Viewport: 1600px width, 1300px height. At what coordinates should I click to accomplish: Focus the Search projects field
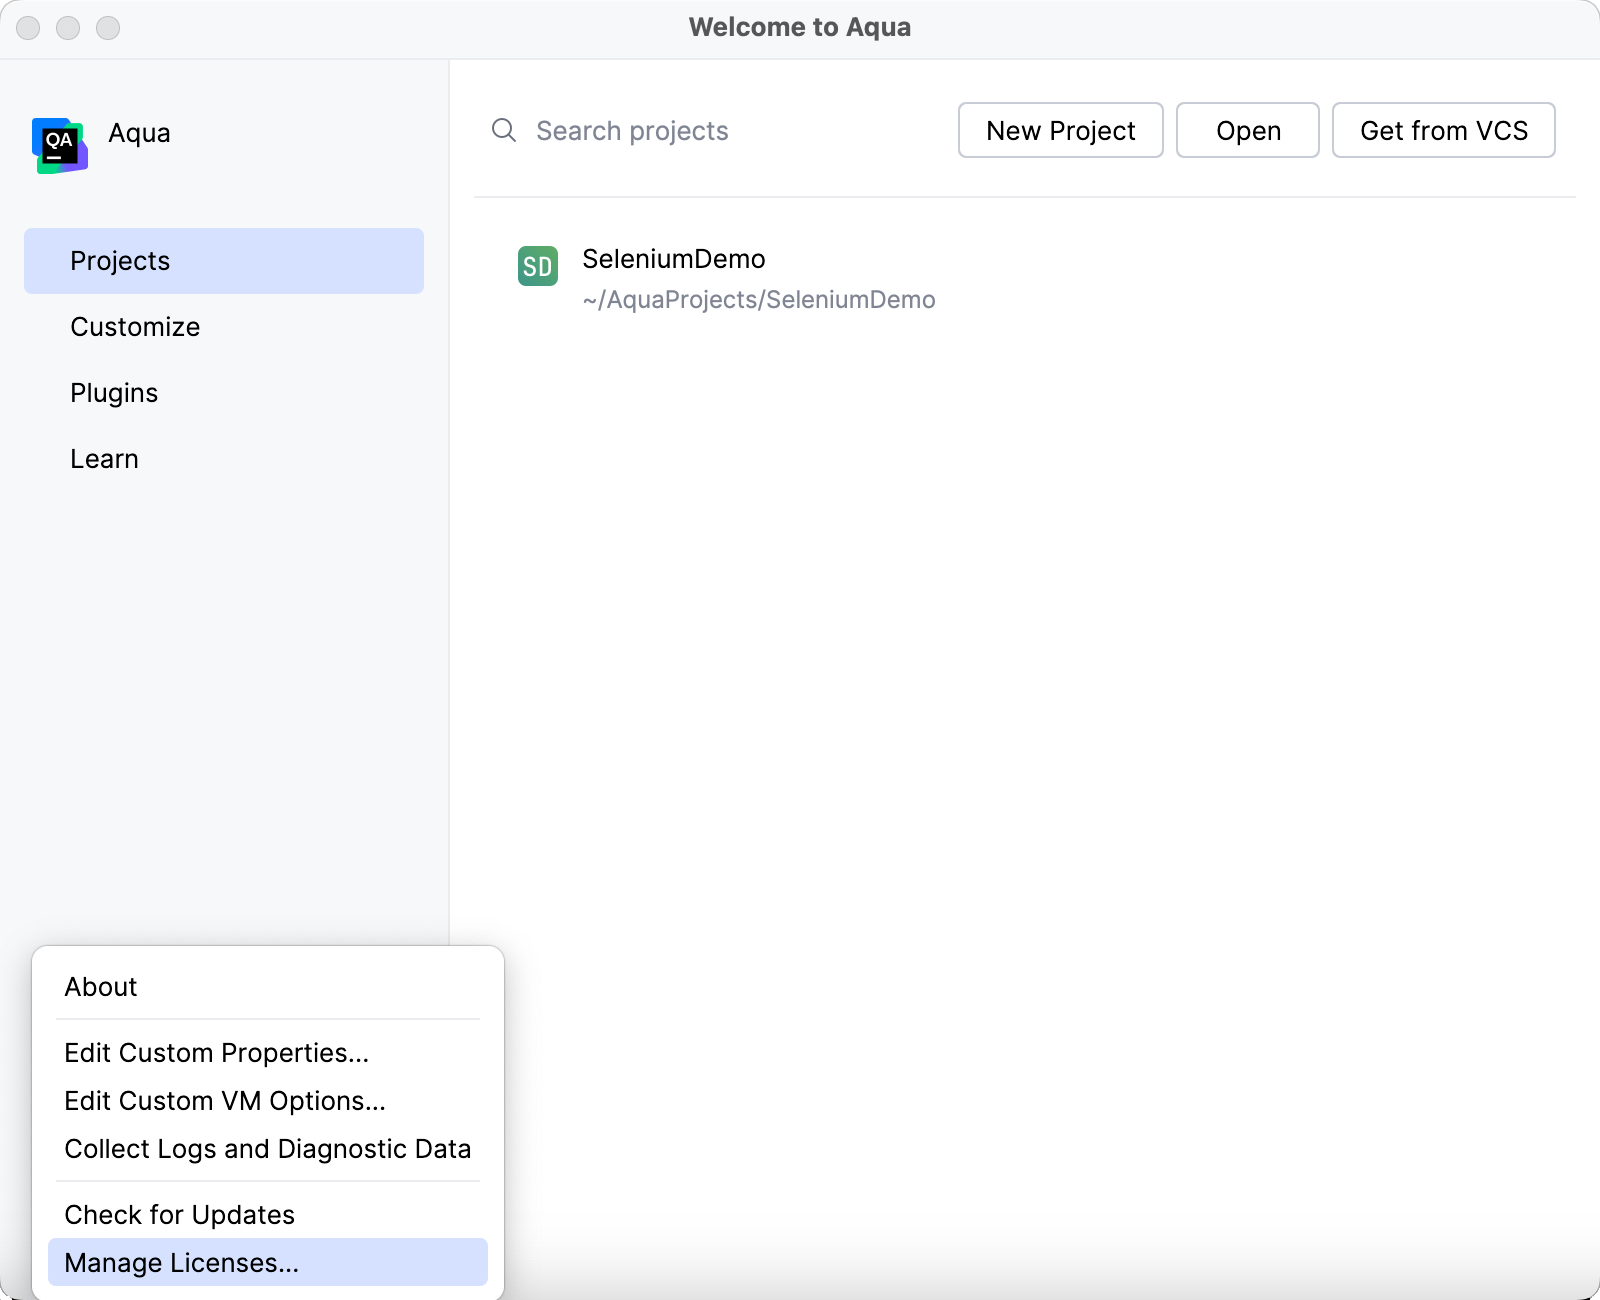click(x=710, y=131)
